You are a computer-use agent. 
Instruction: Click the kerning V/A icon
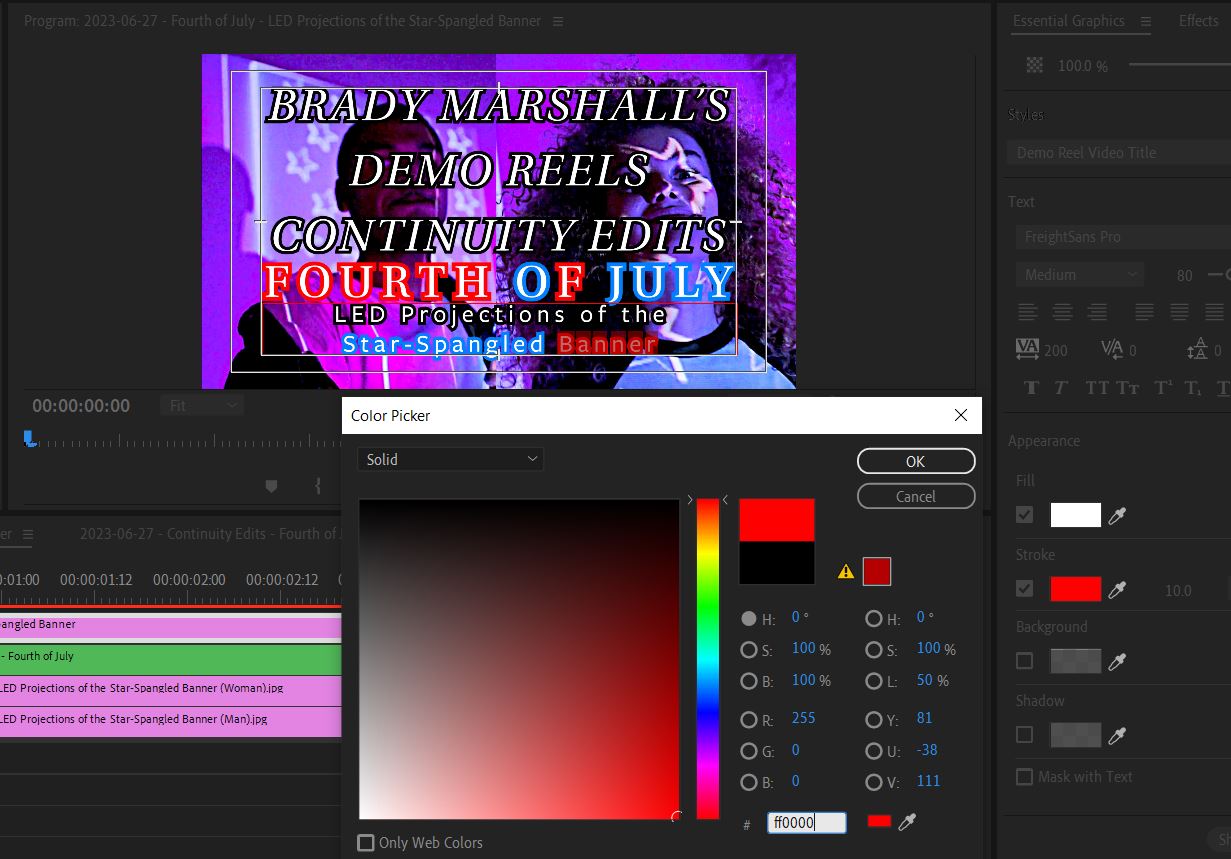[x=1111, y=349]
